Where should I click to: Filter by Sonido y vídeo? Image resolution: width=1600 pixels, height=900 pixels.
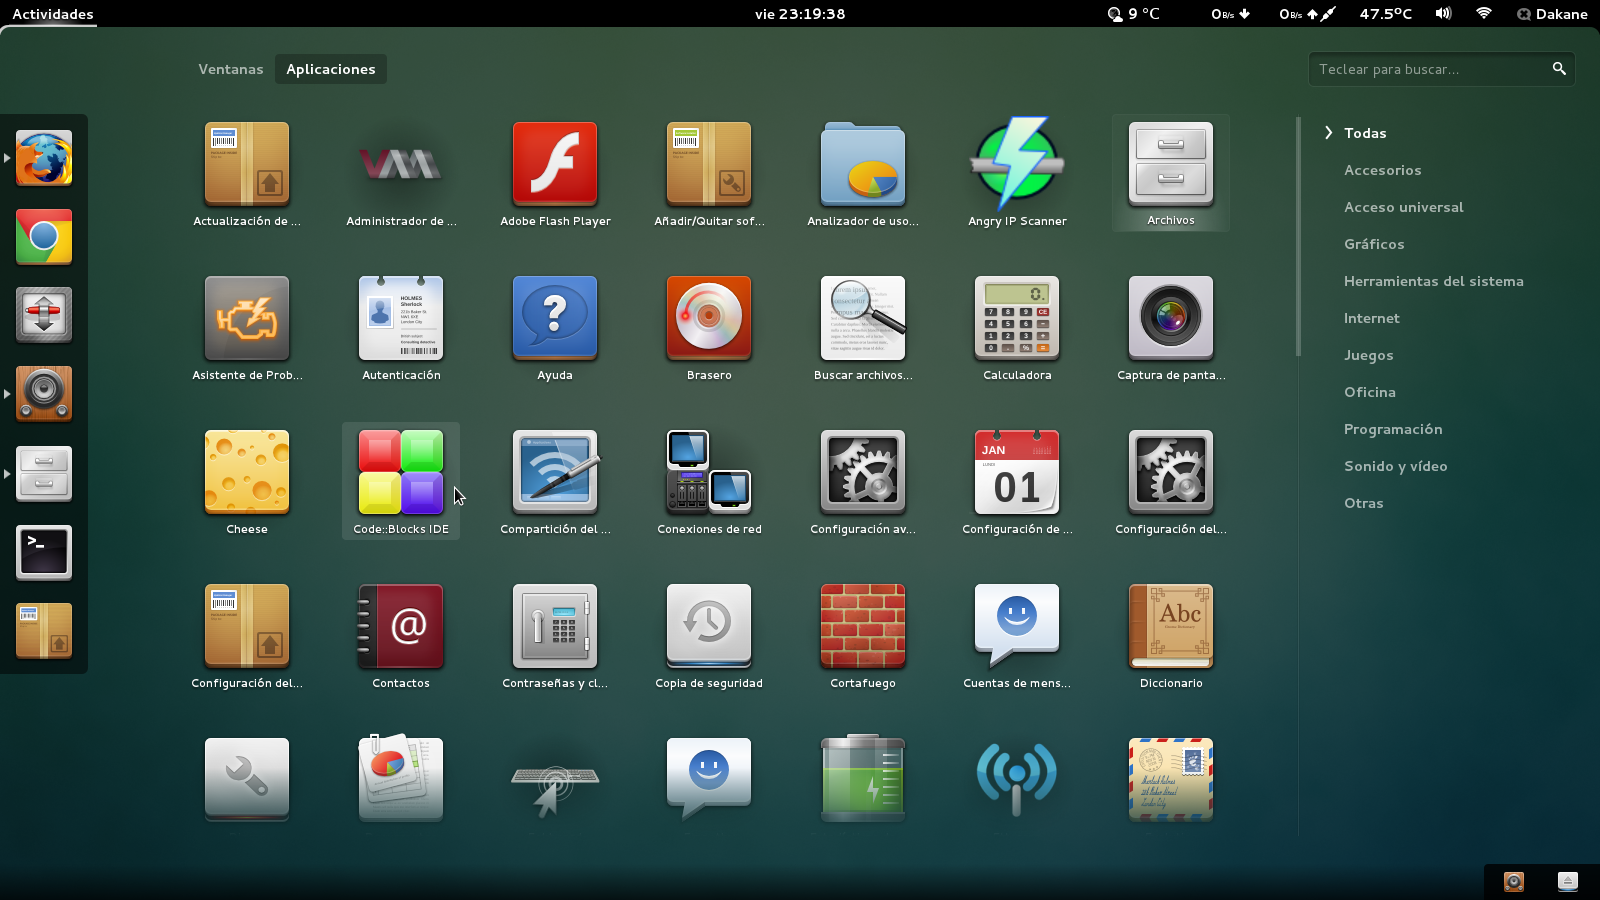click(1395, 466)
